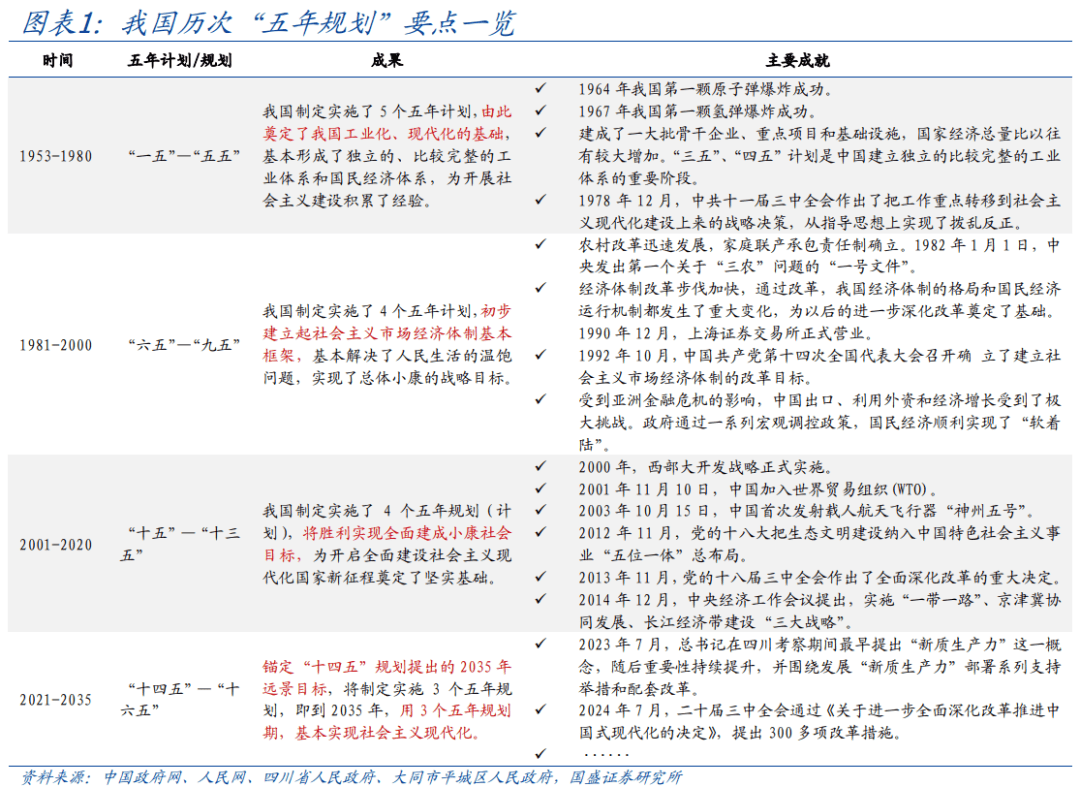This screenshot has width=1080, height=787.
Task: Click the checkmark beside 2024 年 7 月
Action: coord(540,710)
